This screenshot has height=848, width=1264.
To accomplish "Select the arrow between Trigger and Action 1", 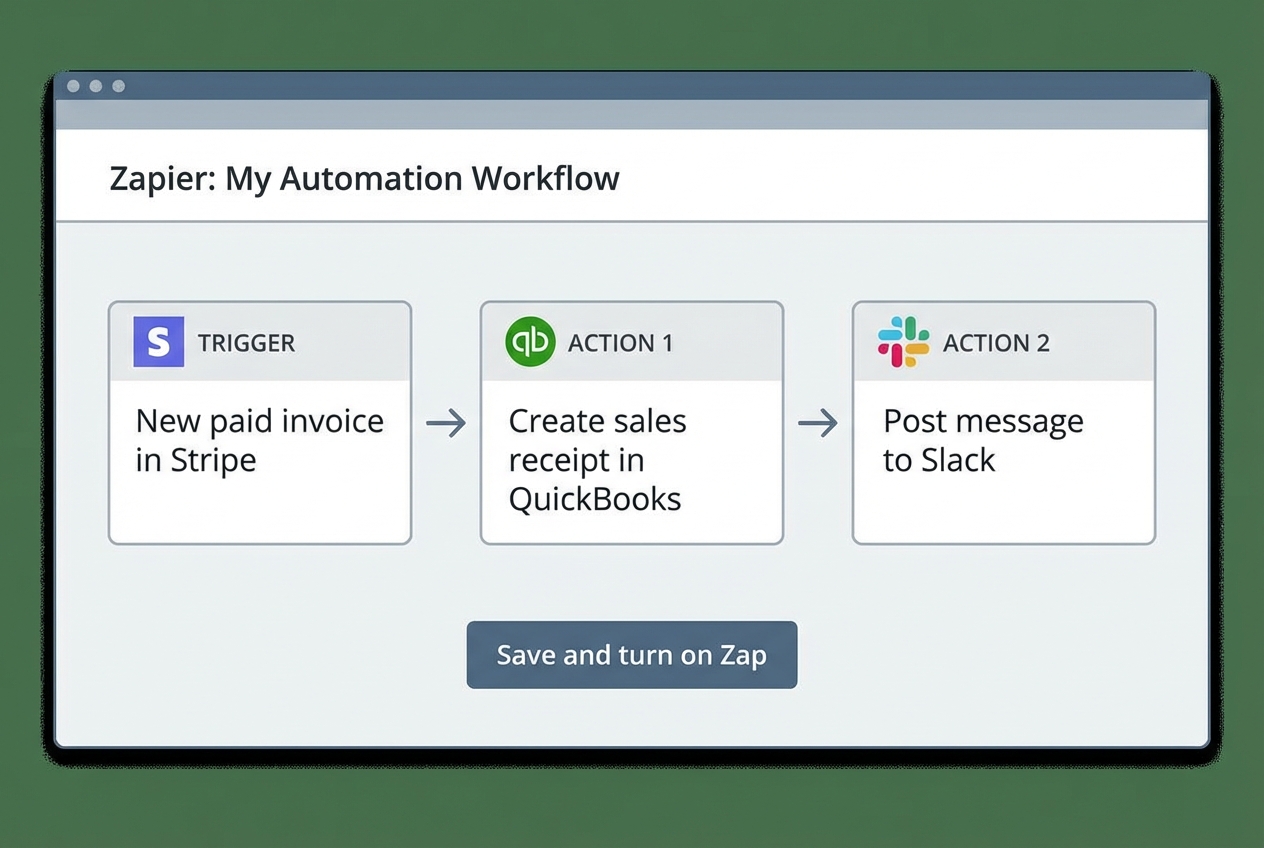I will click(x=446, y=424).
